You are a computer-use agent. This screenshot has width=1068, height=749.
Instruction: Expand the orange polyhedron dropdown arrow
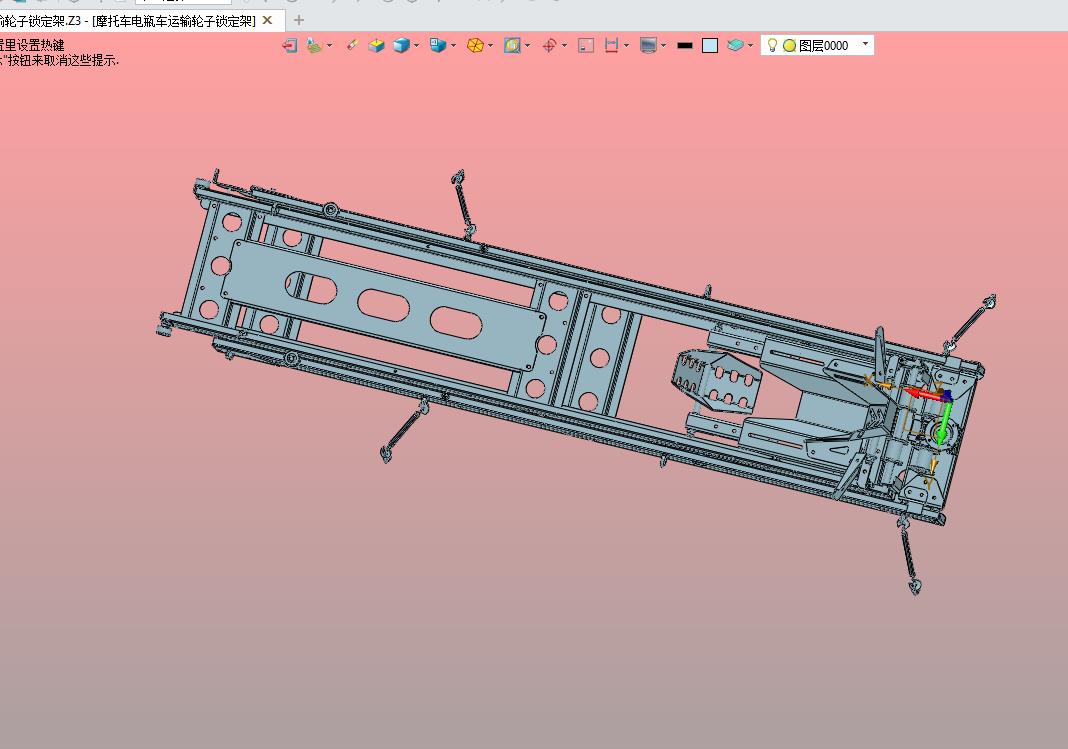pyautogui.click(x=490, y=46)
